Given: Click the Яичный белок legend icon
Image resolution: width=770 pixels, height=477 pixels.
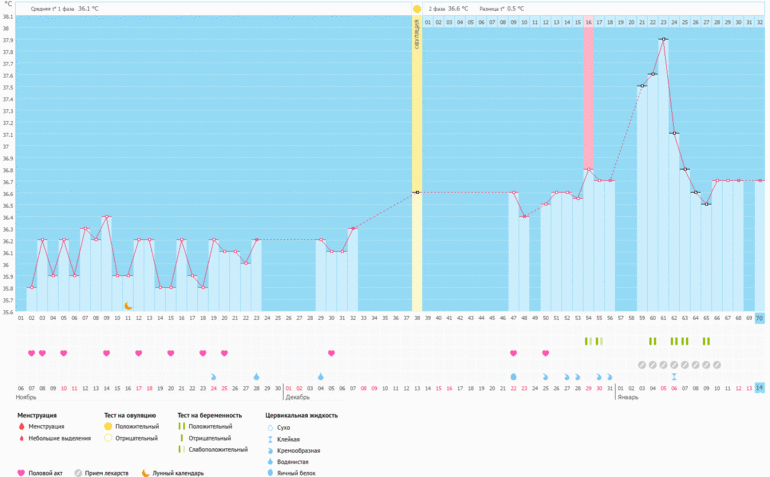Looking at the screenshot, I should (x=270, y=473).
